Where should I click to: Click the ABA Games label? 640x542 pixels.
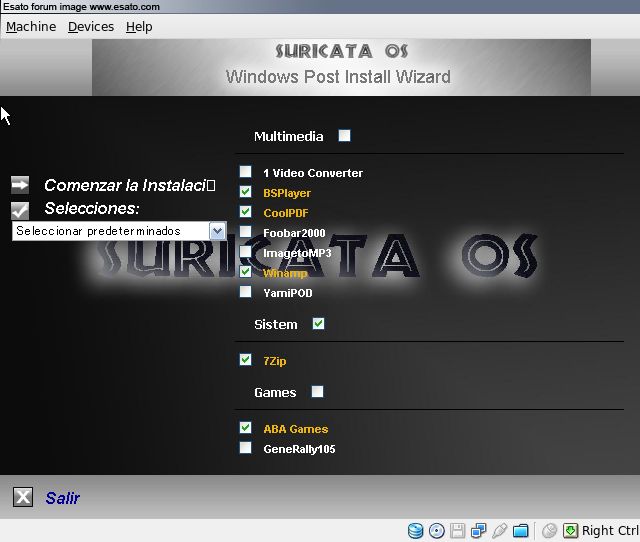click(x=296, y=429)
